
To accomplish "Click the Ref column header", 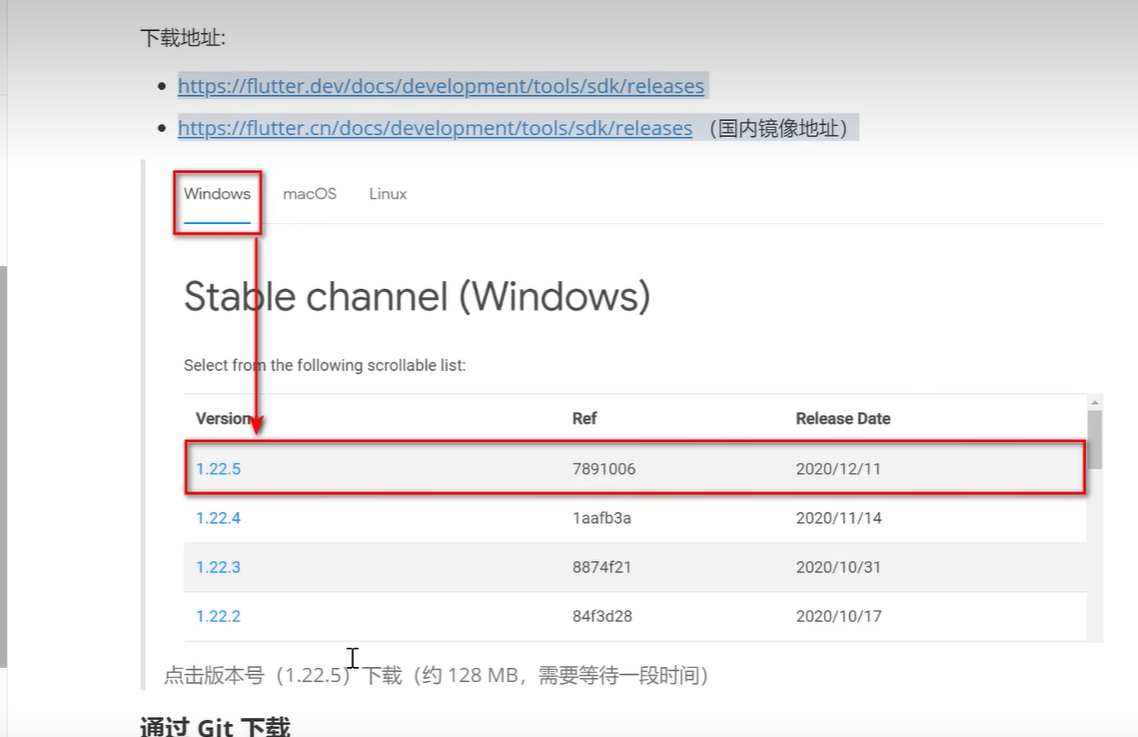I will click(584, 419).
